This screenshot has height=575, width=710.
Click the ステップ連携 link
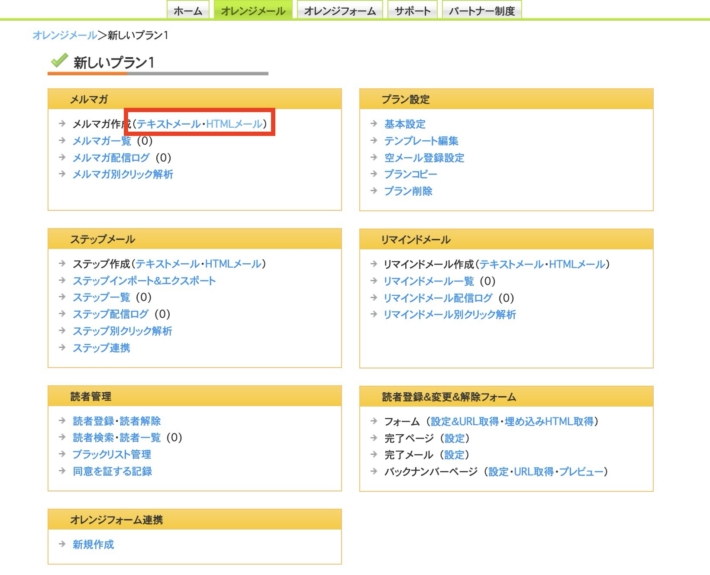point(101,347)
